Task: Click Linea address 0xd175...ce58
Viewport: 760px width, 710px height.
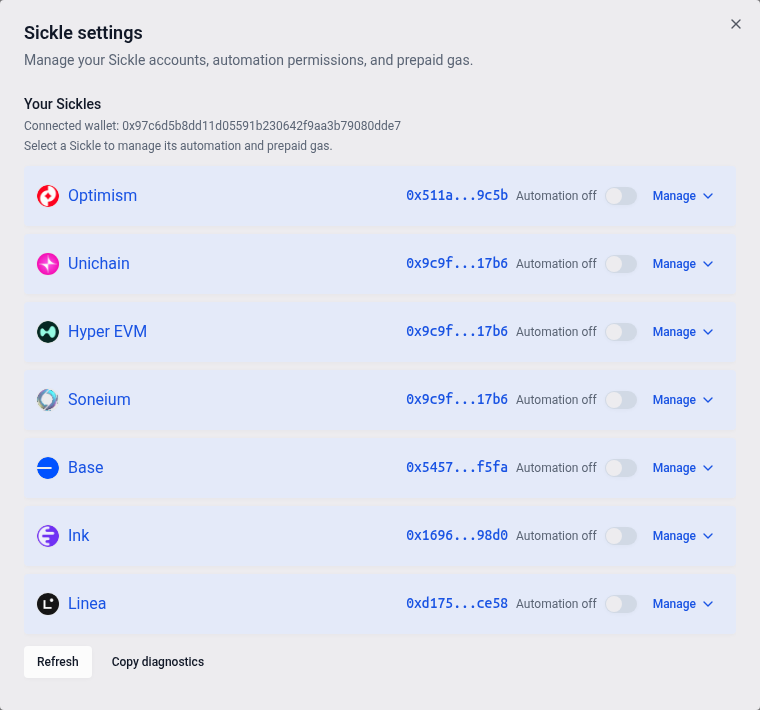Action: coord(457,603)
